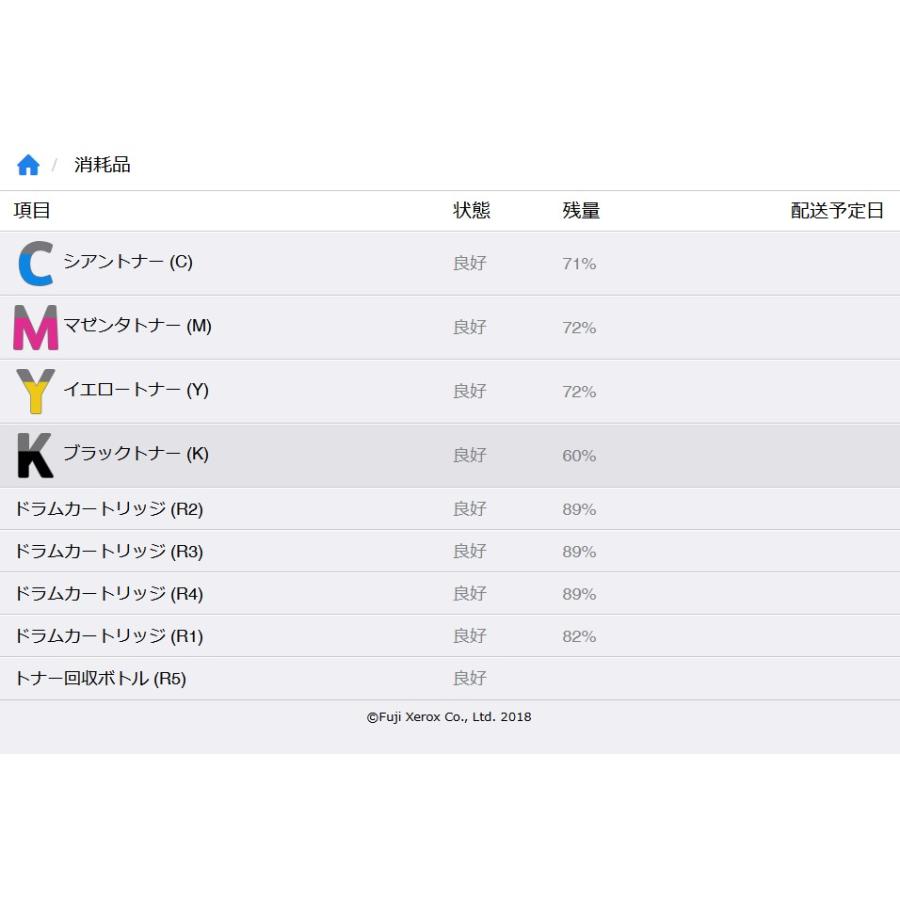Click the home icon in the breadcrumb
Screen dimensions: 900x900
(x=27, y=163)
